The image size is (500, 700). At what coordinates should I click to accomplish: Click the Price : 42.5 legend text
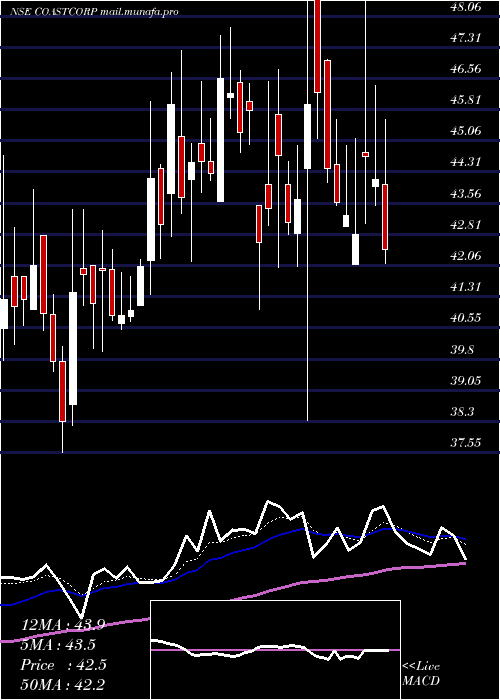tap(63, 665)
